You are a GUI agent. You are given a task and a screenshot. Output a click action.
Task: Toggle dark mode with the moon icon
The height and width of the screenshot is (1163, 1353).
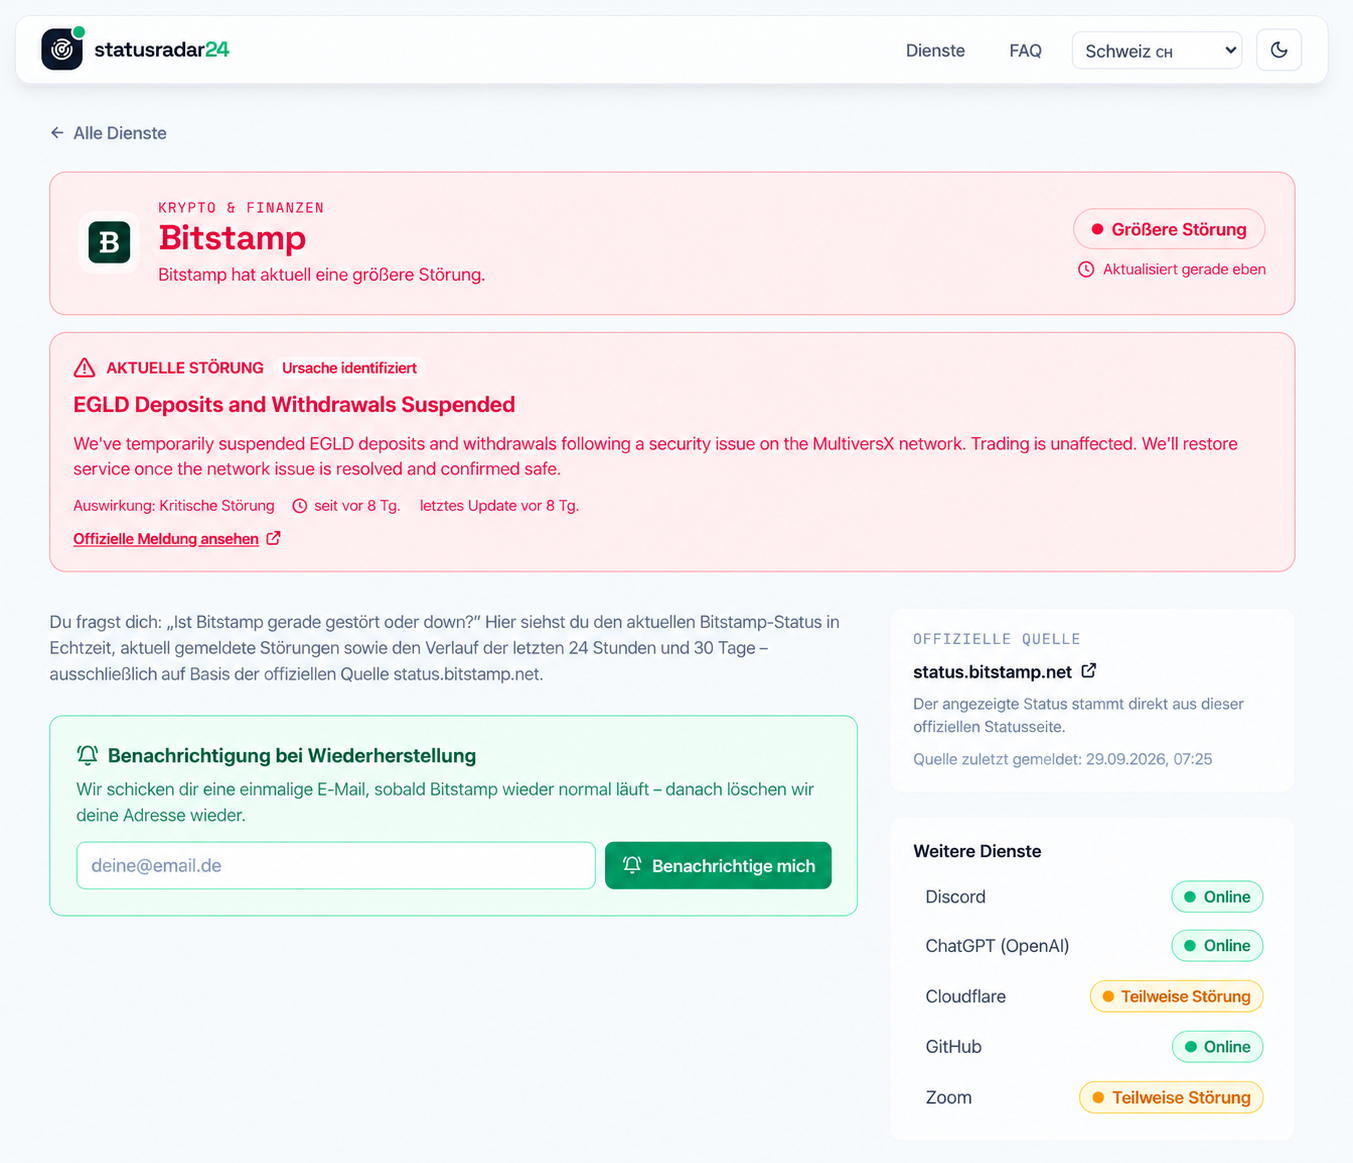tap(1279, 50)
